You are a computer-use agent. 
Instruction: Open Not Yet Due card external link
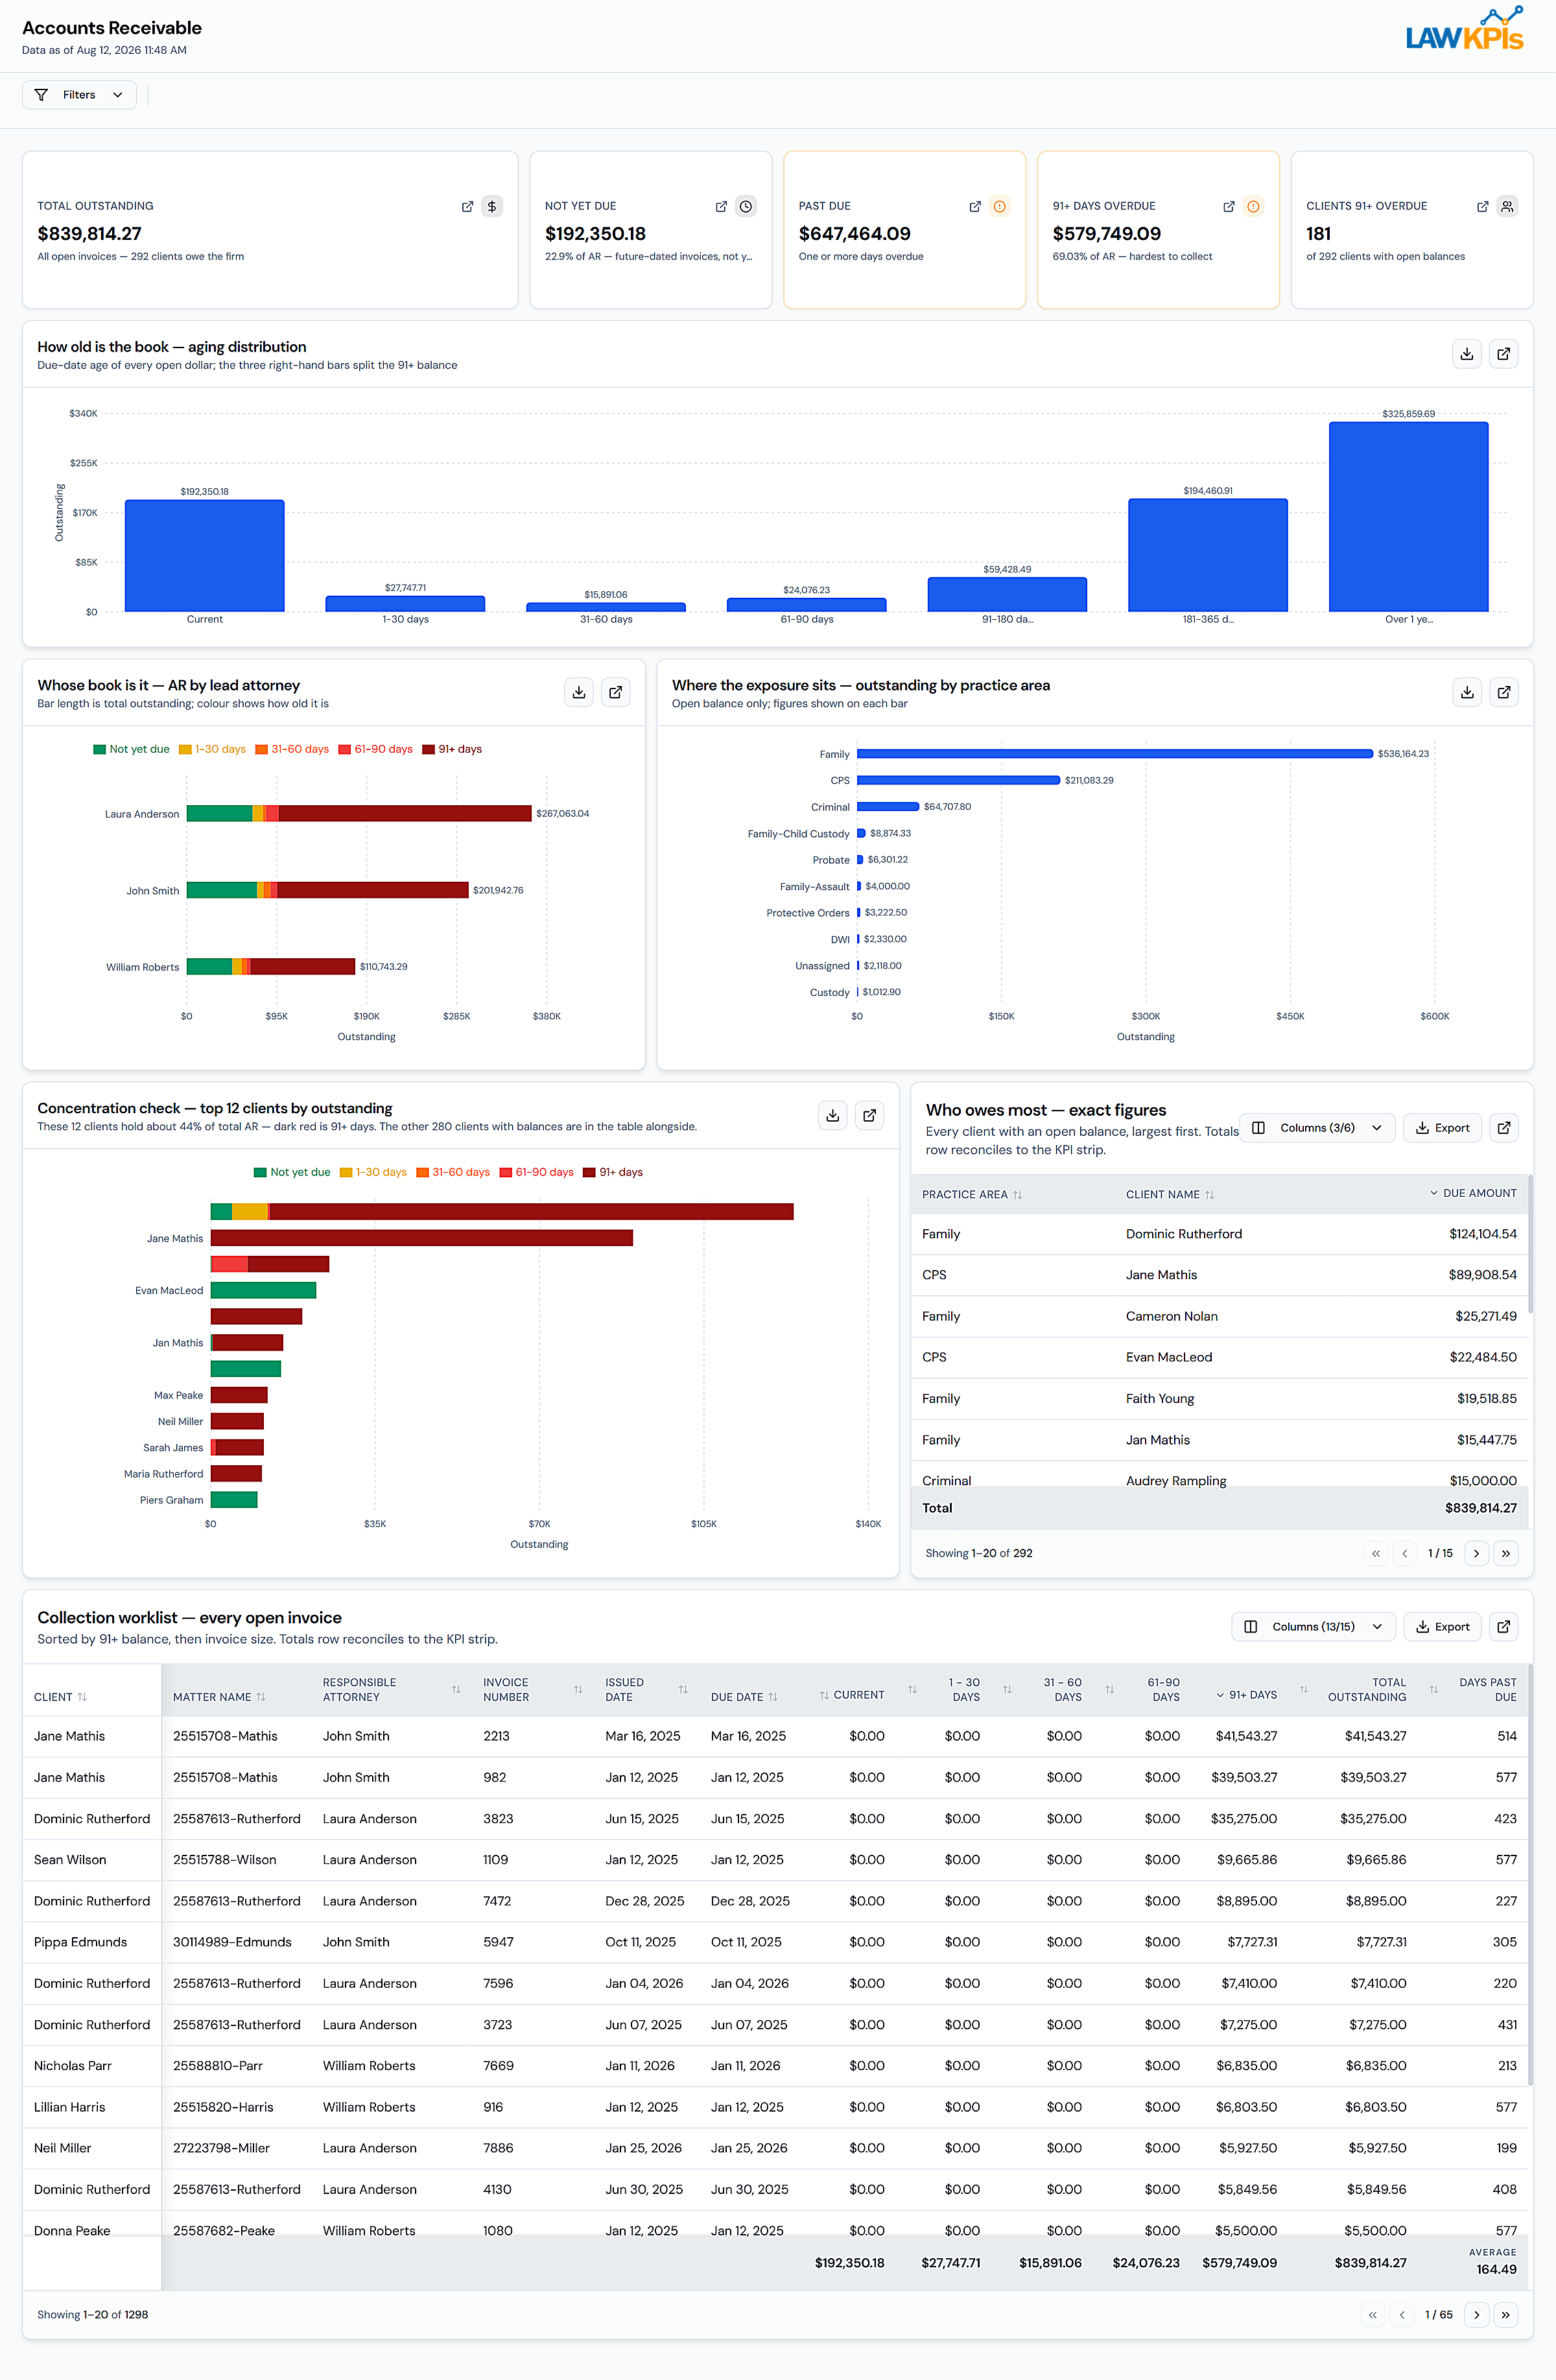click(x=721, y=207)
